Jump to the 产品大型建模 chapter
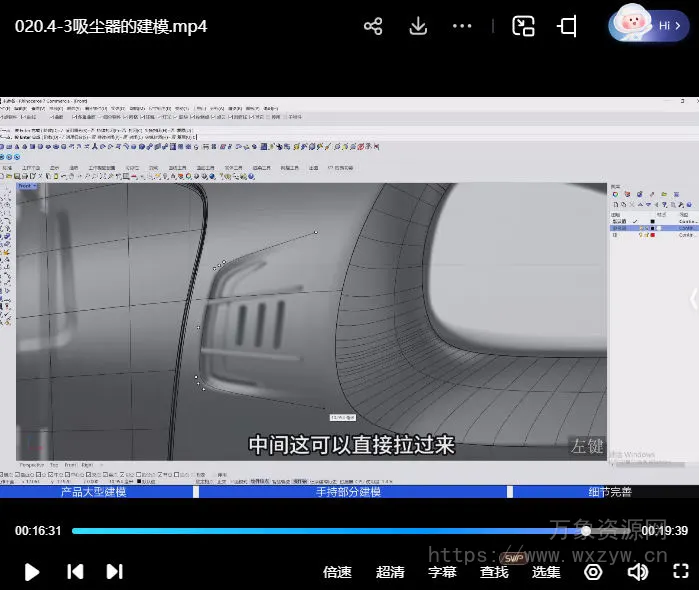 click(93, 492)
